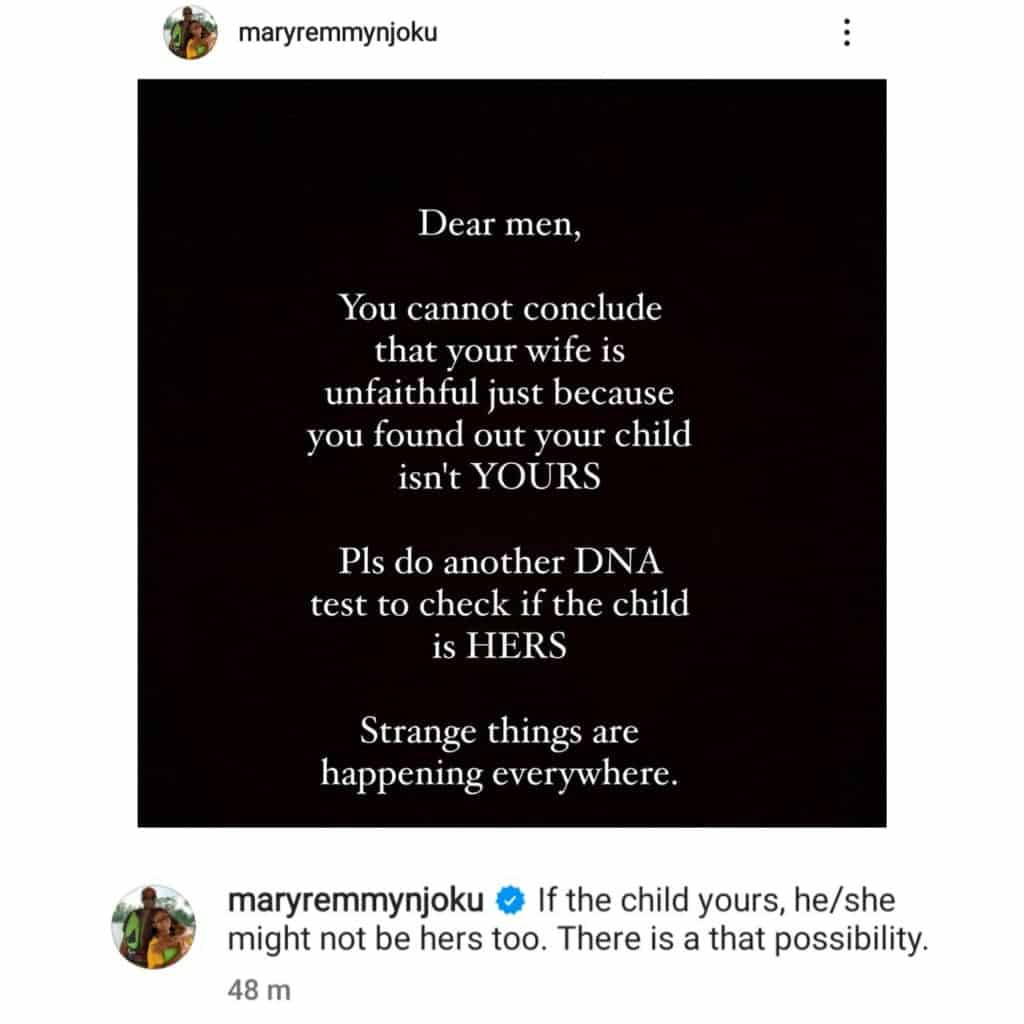Click the 48 m timestamp

259,990
